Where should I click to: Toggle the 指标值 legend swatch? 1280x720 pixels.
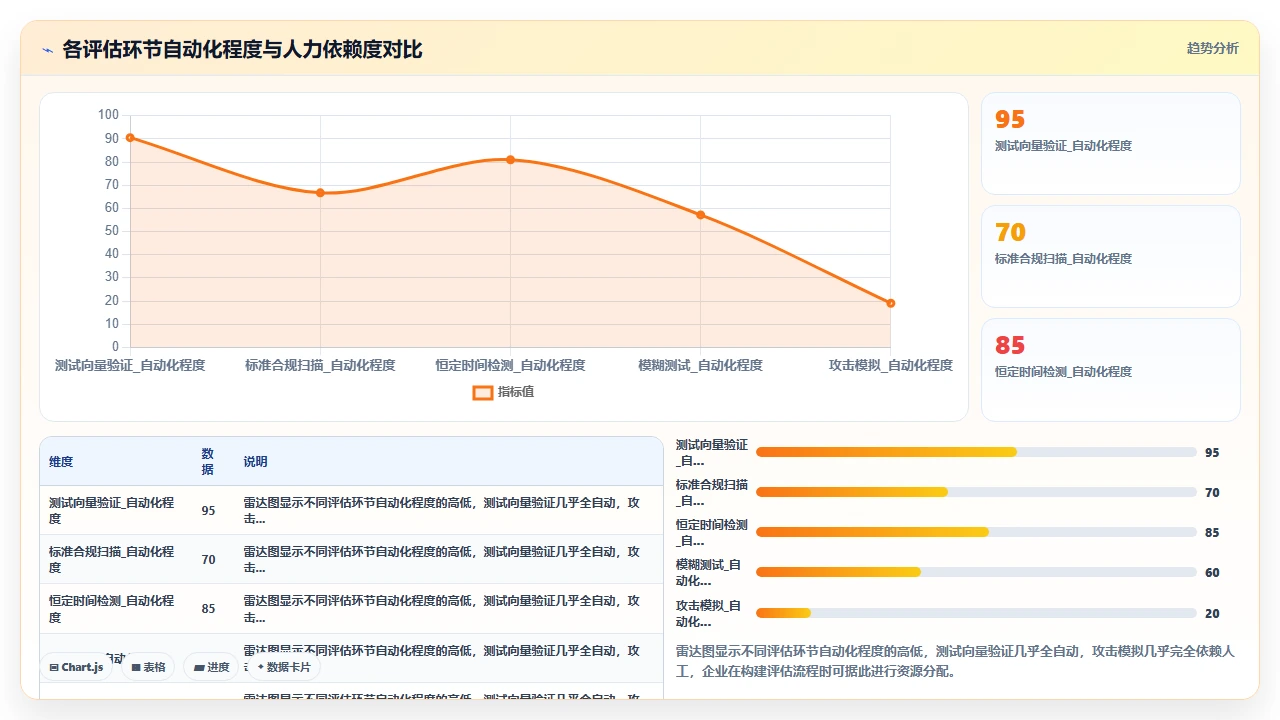[482, 392]
